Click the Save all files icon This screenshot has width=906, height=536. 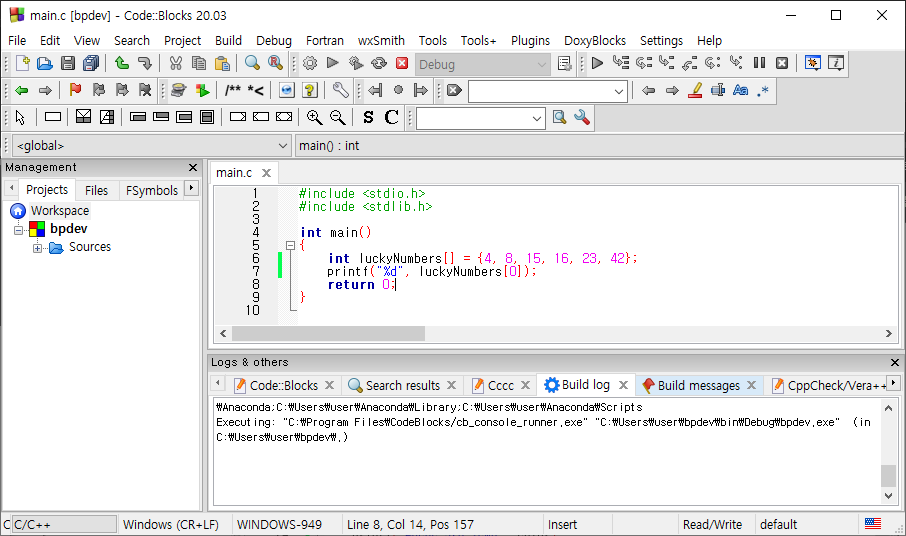tap(91, 63)
